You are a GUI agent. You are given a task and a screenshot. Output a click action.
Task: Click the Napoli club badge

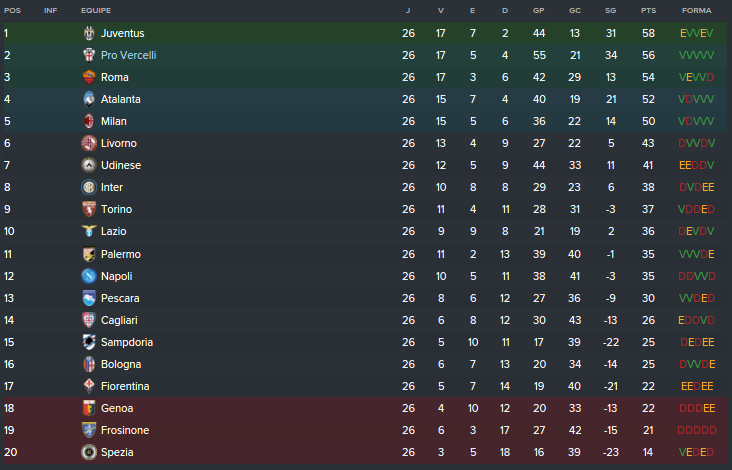pyautogui.click(x=89, y=276)
